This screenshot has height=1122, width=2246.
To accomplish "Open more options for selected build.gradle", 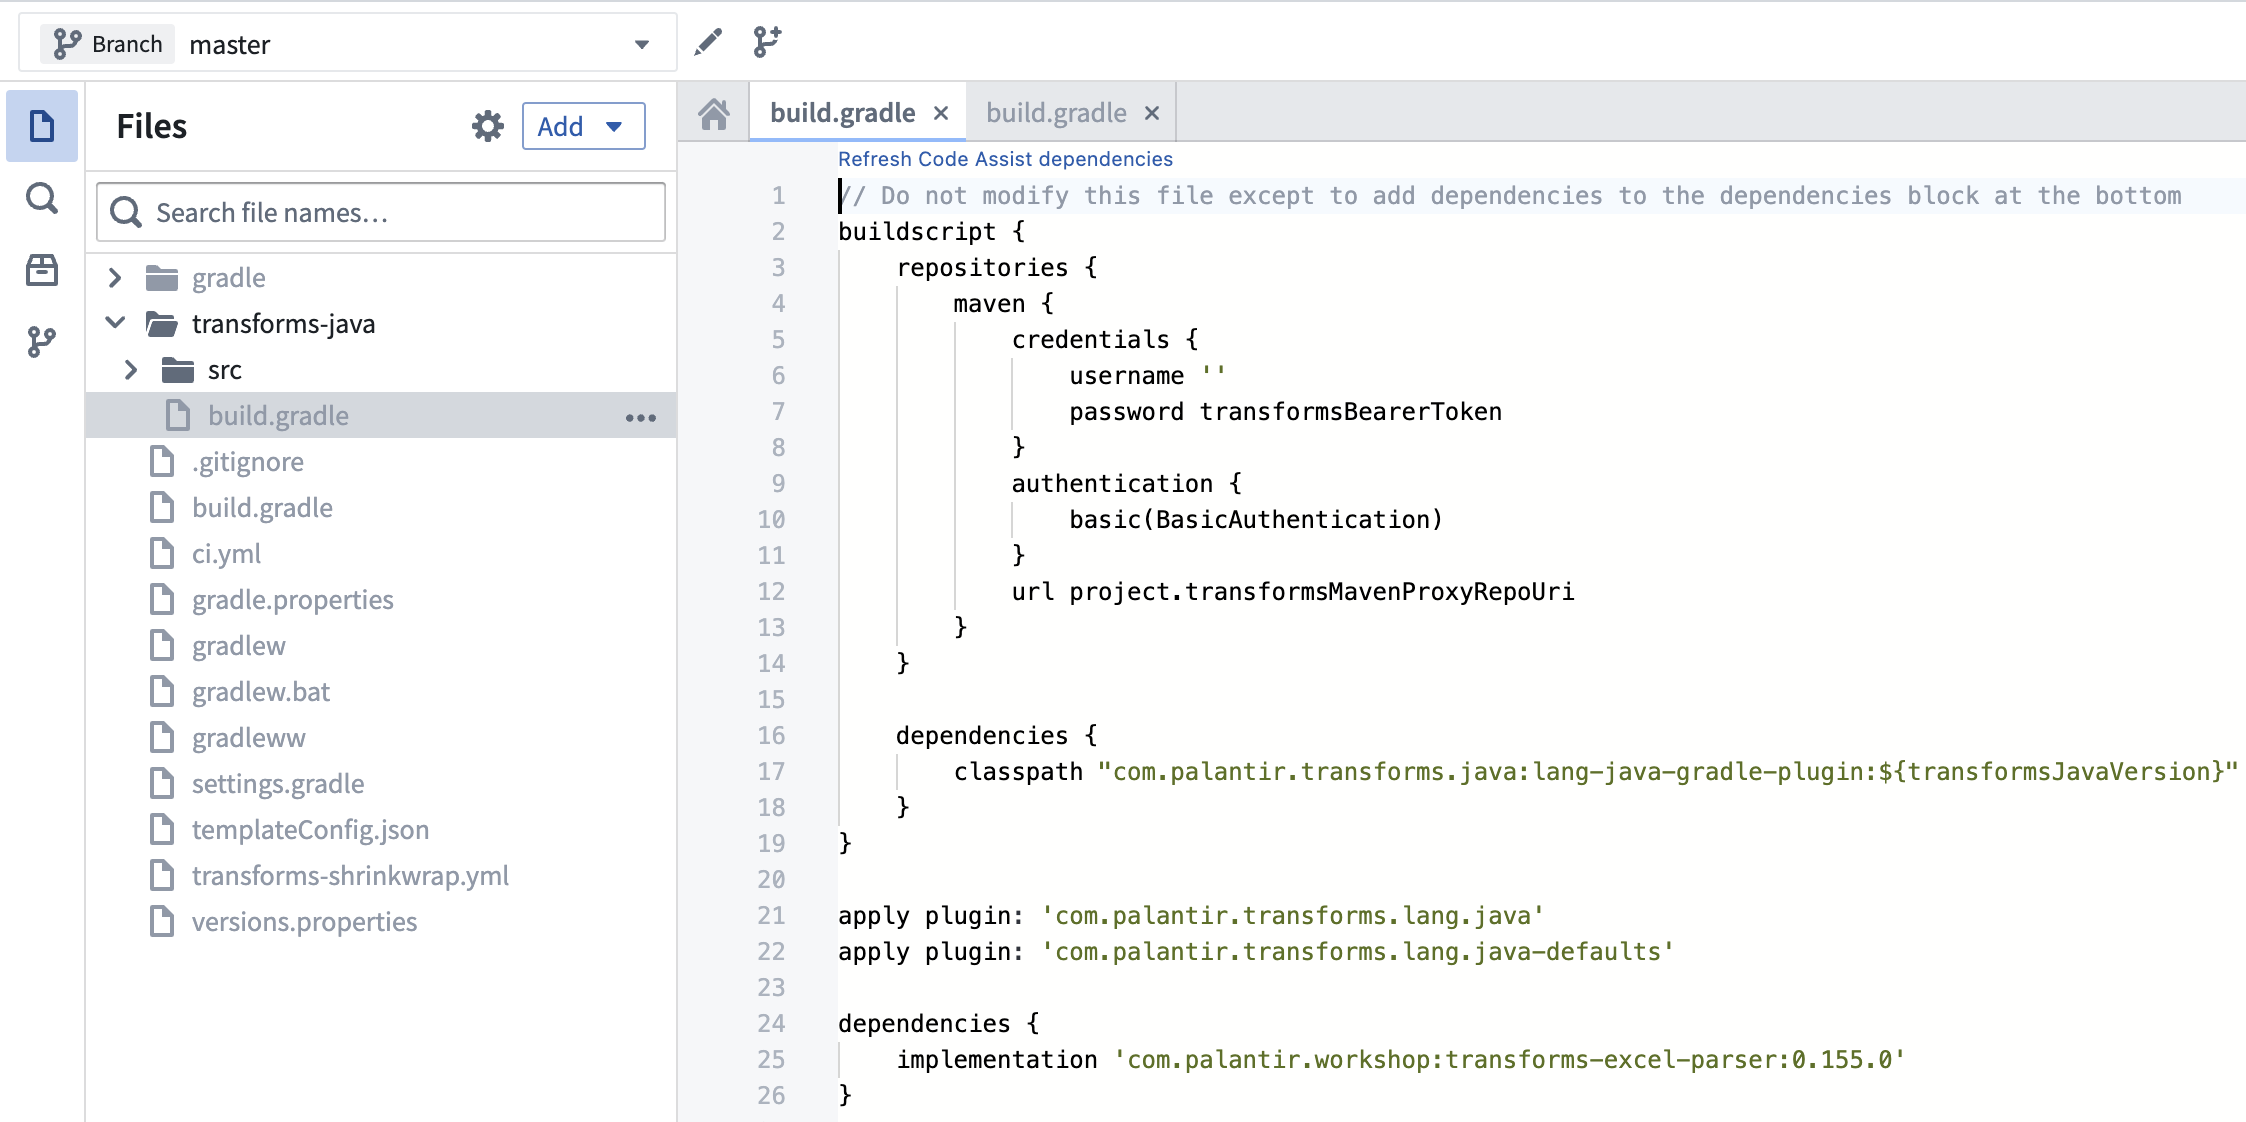I will (641, 417).
